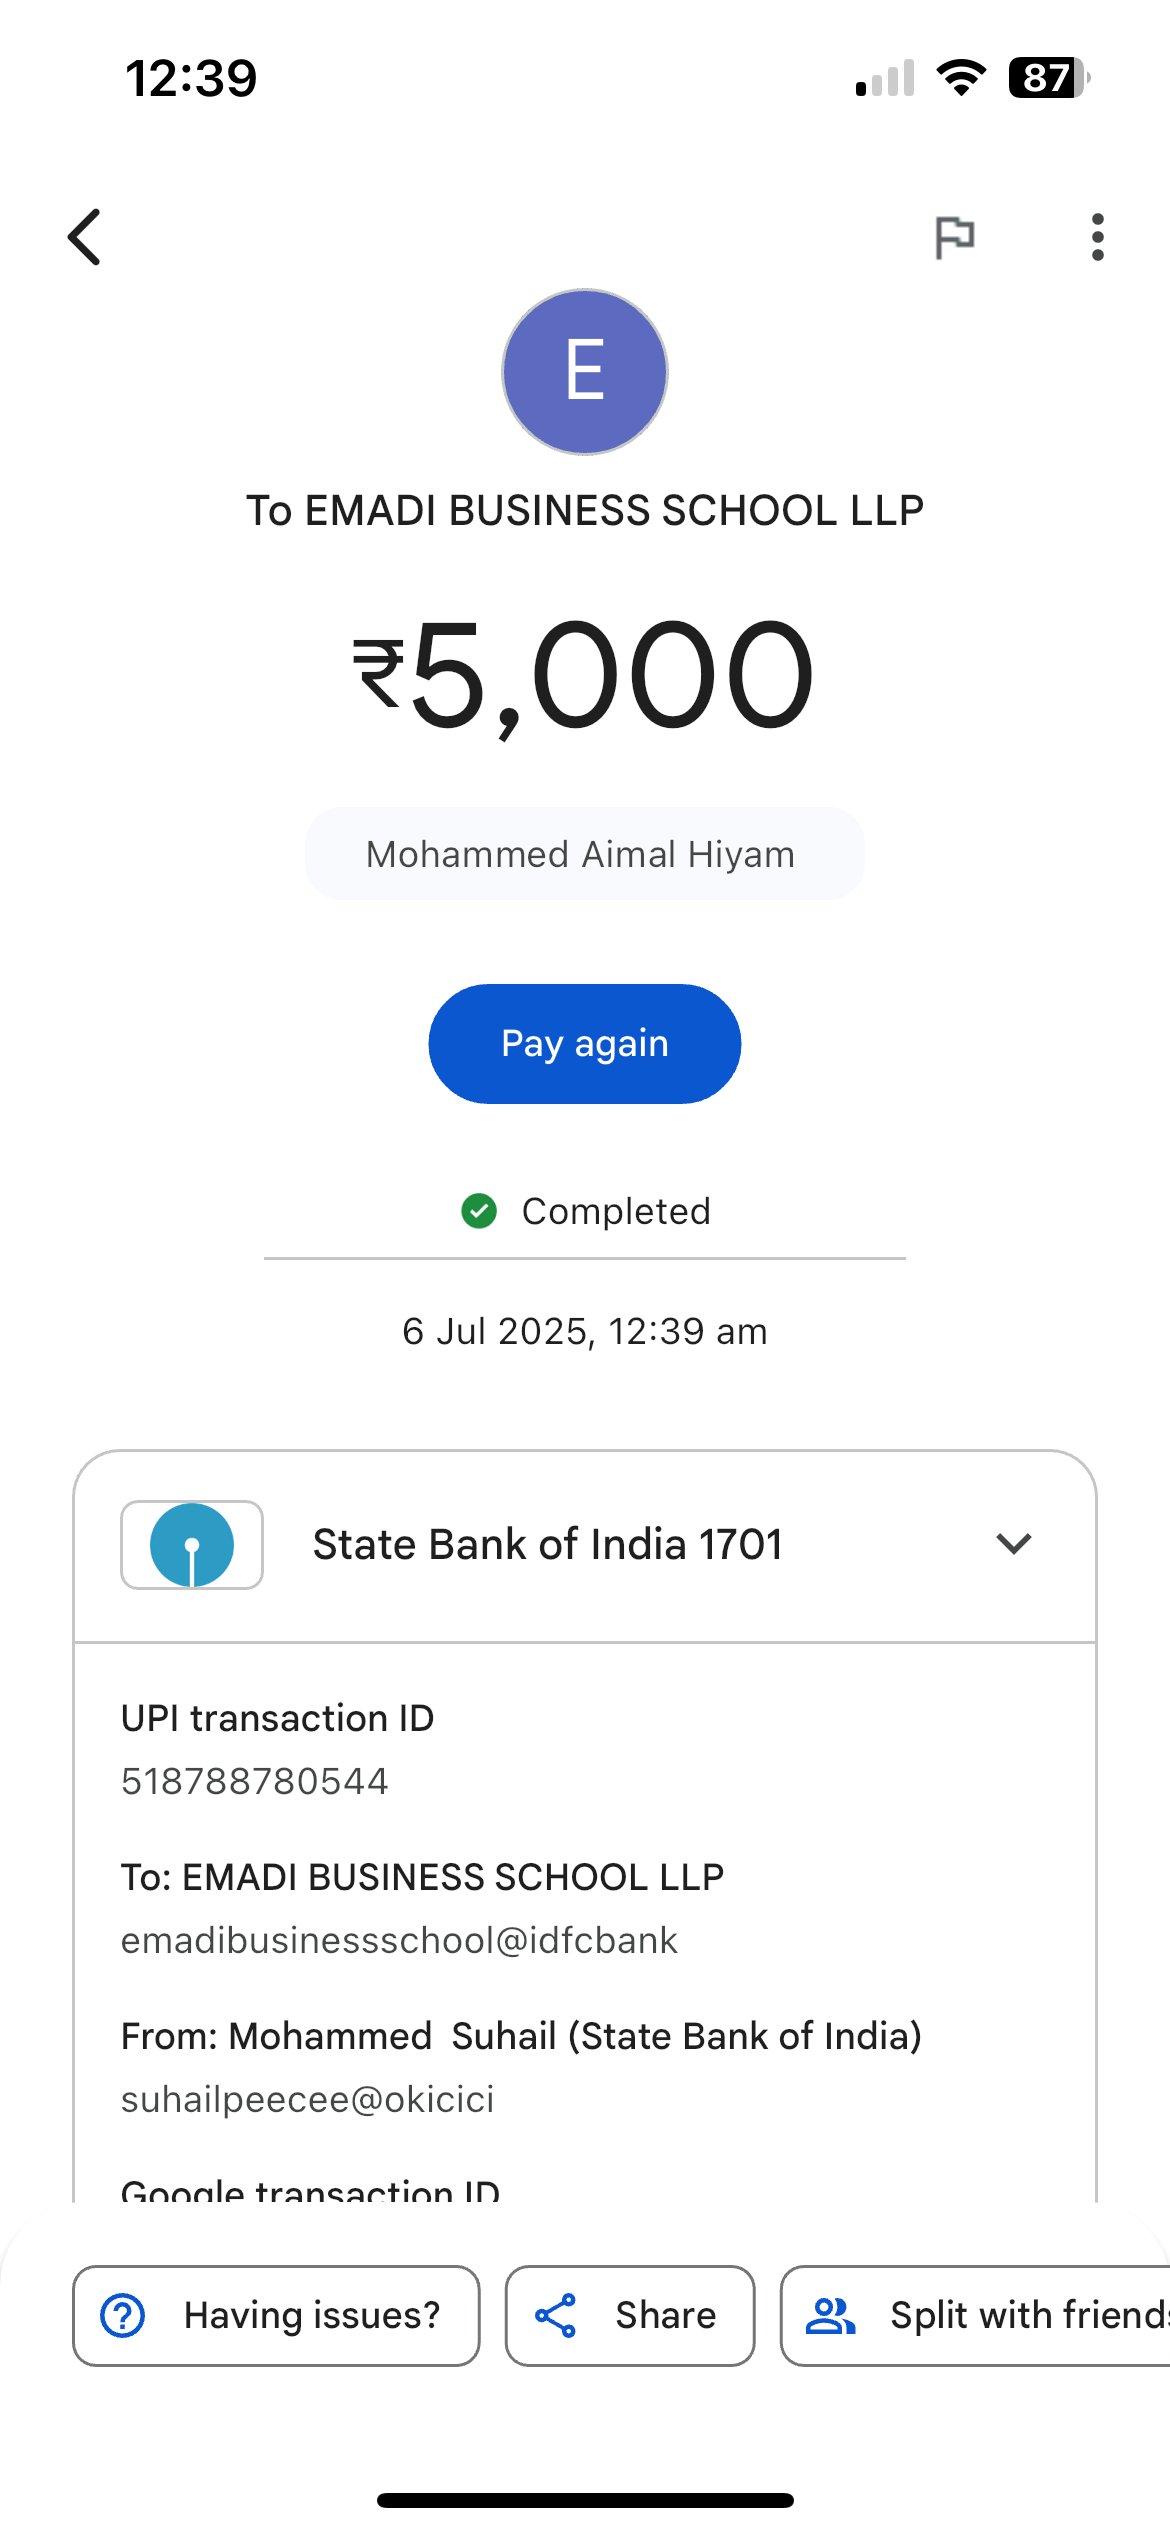Screen dimensions: 1170x2532
Task: Tap the Share button label
Action: tap(665, 2315)
